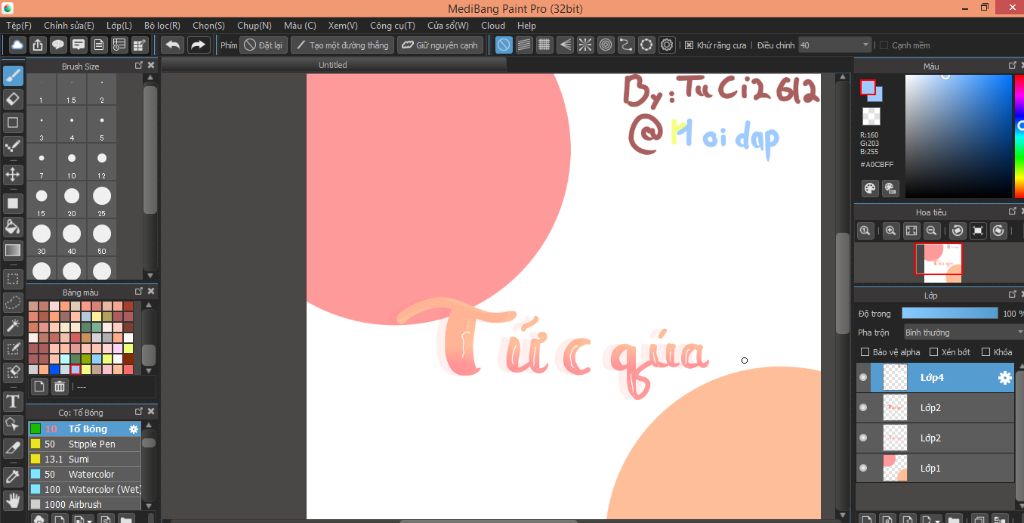Select the Move tool

(x=12, y=174)
